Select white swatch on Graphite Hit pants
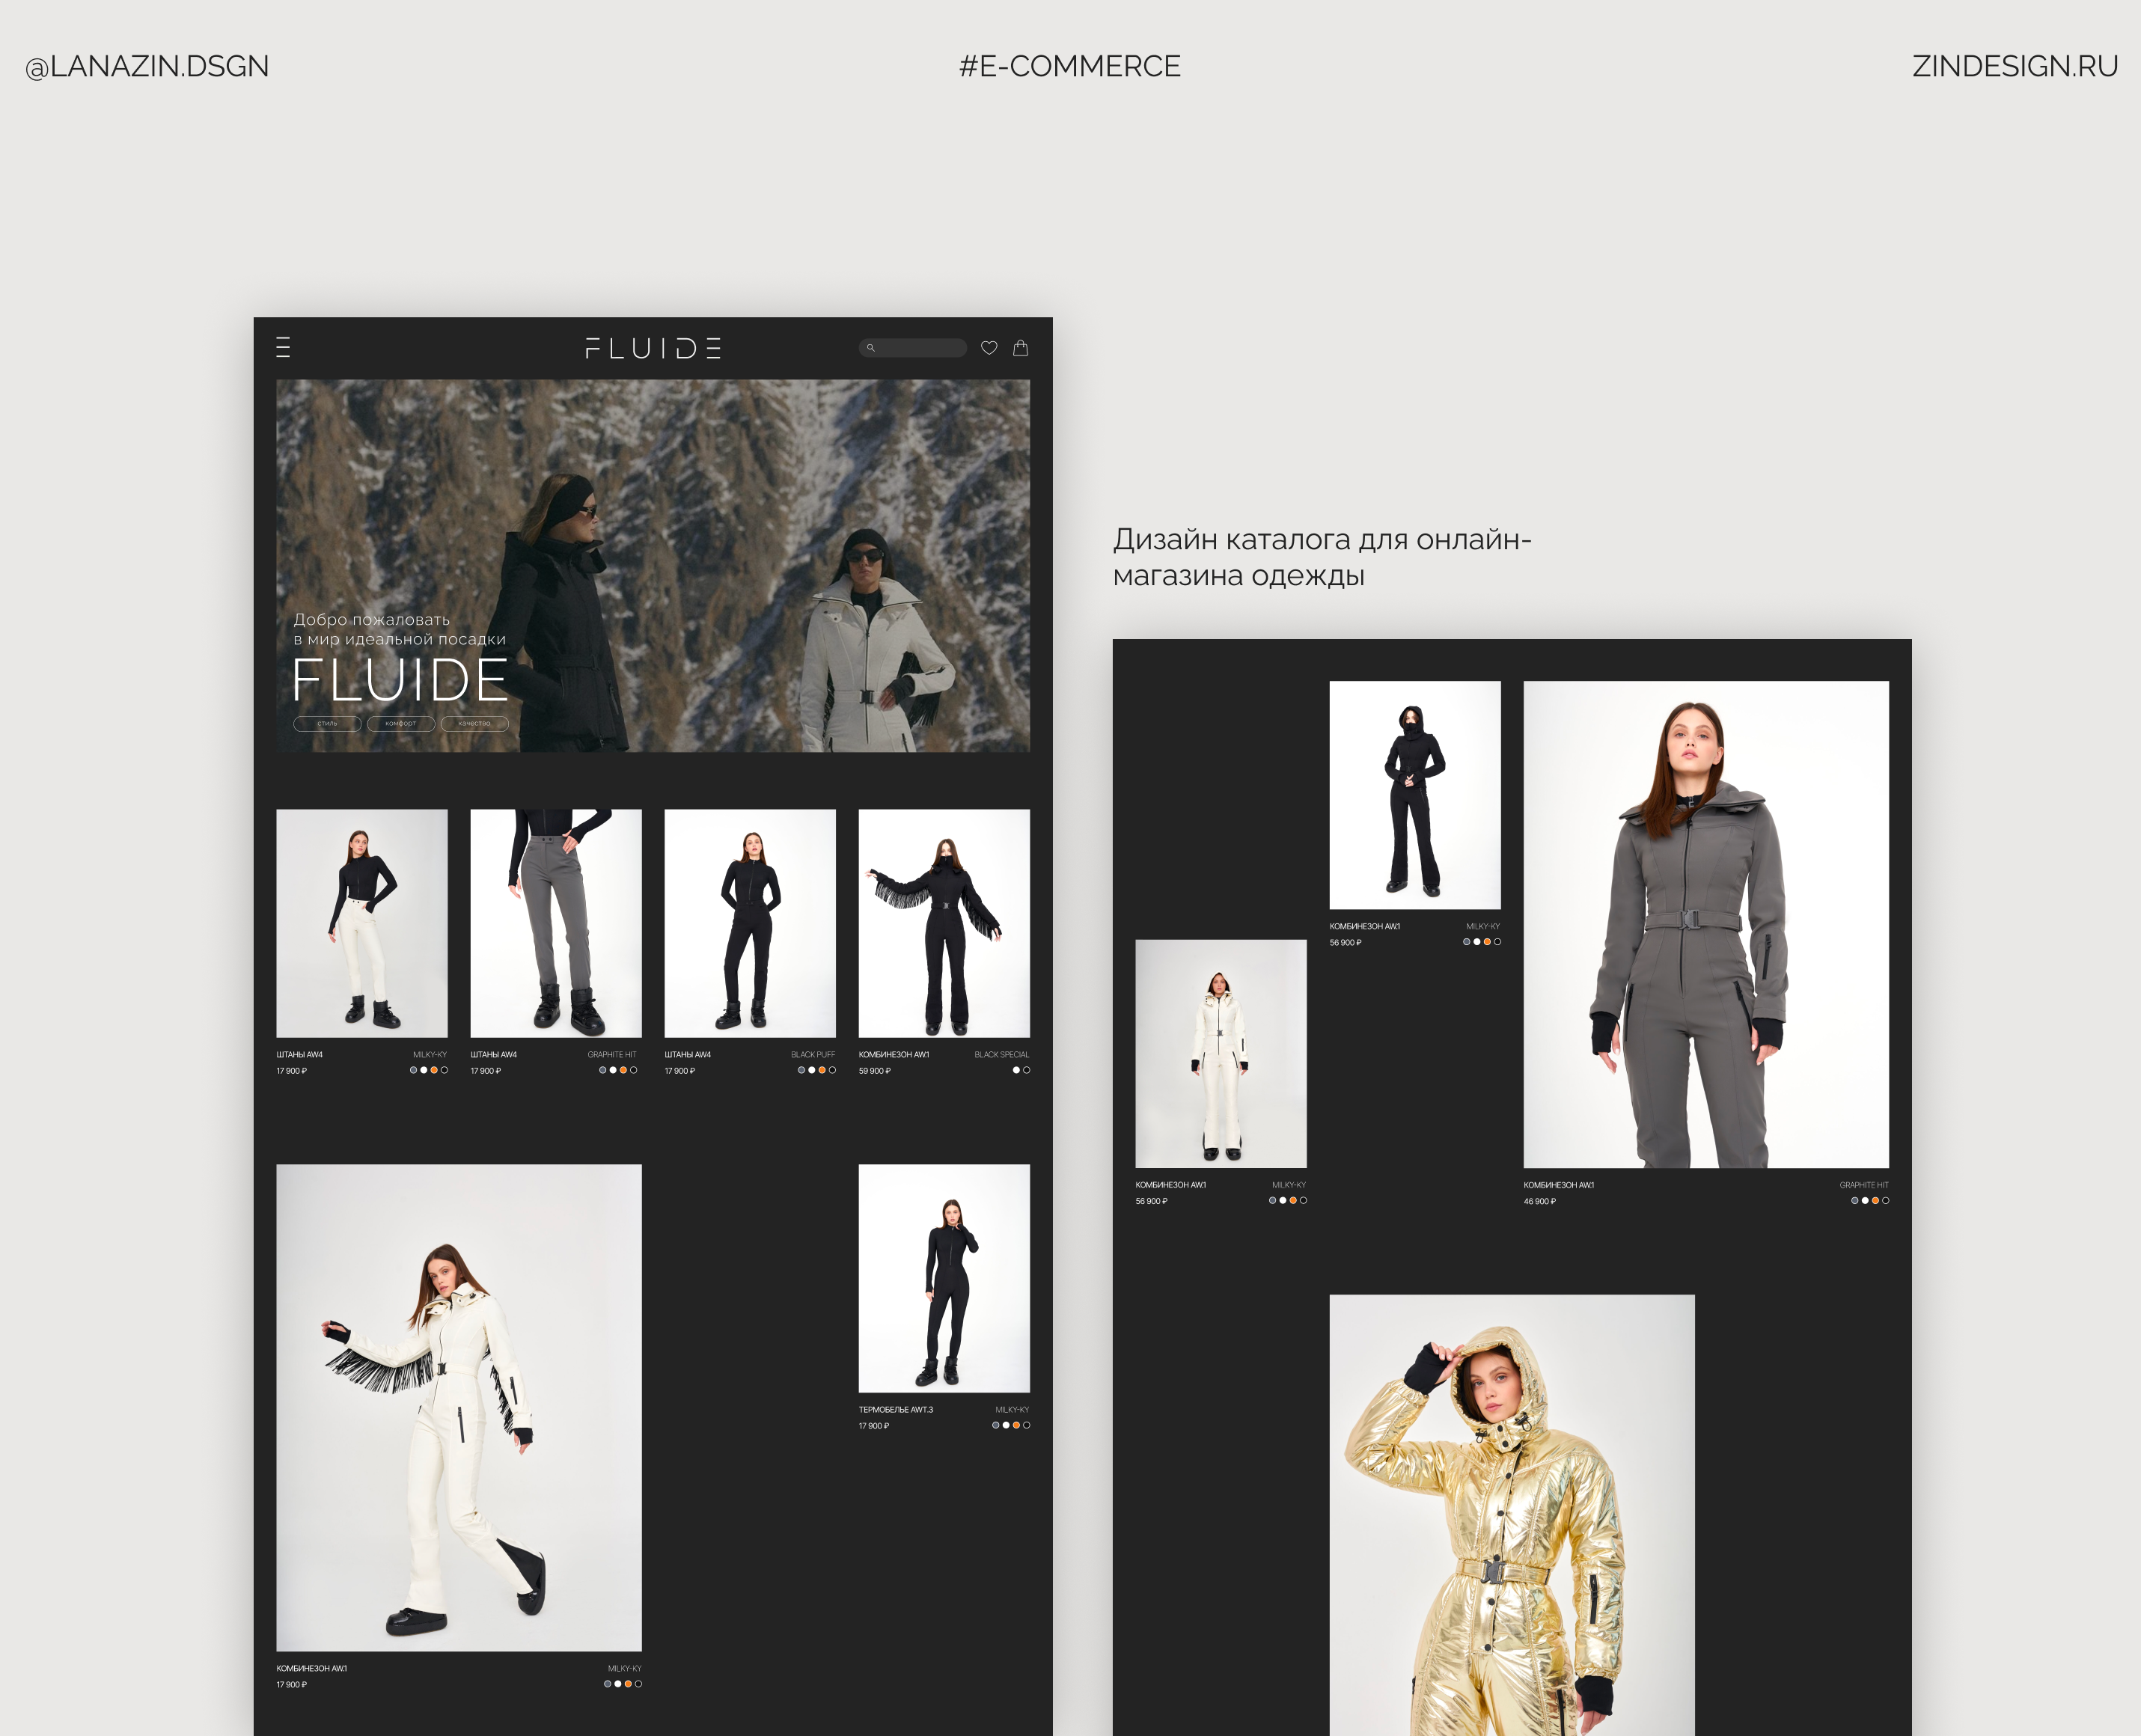 click(613, 1070)
